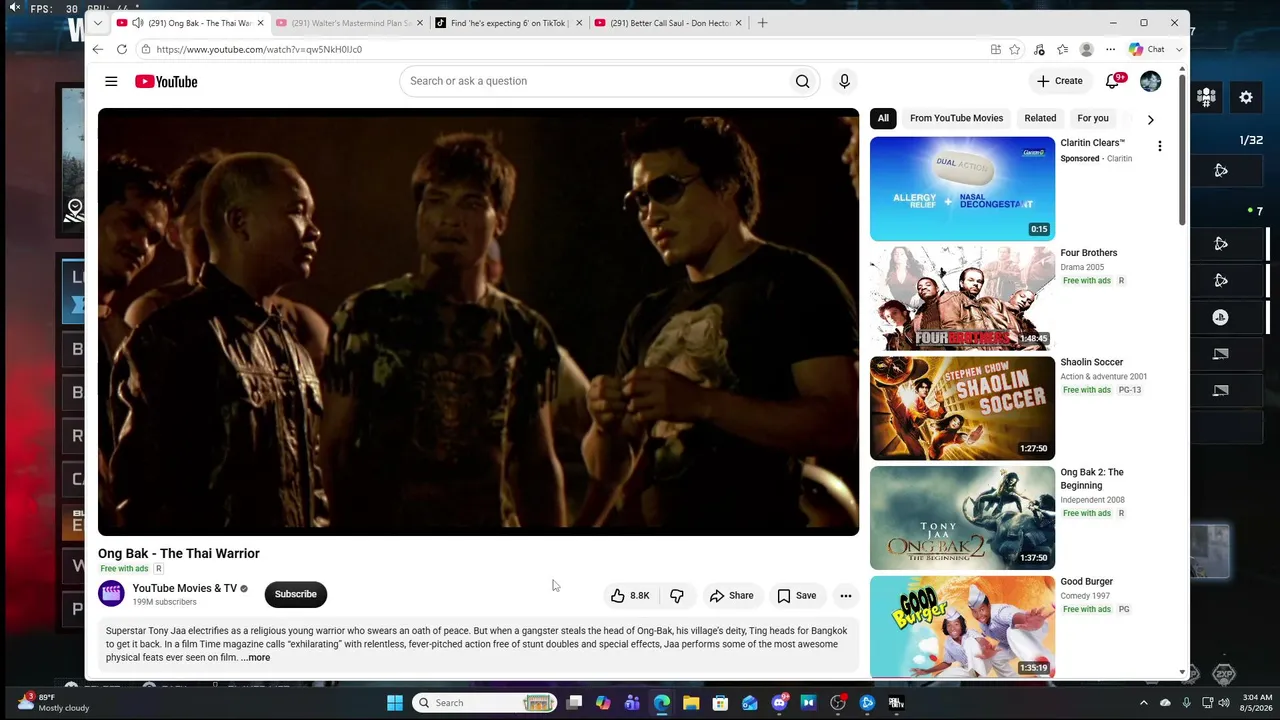Select the All filter chip

(x=883, y=118)
